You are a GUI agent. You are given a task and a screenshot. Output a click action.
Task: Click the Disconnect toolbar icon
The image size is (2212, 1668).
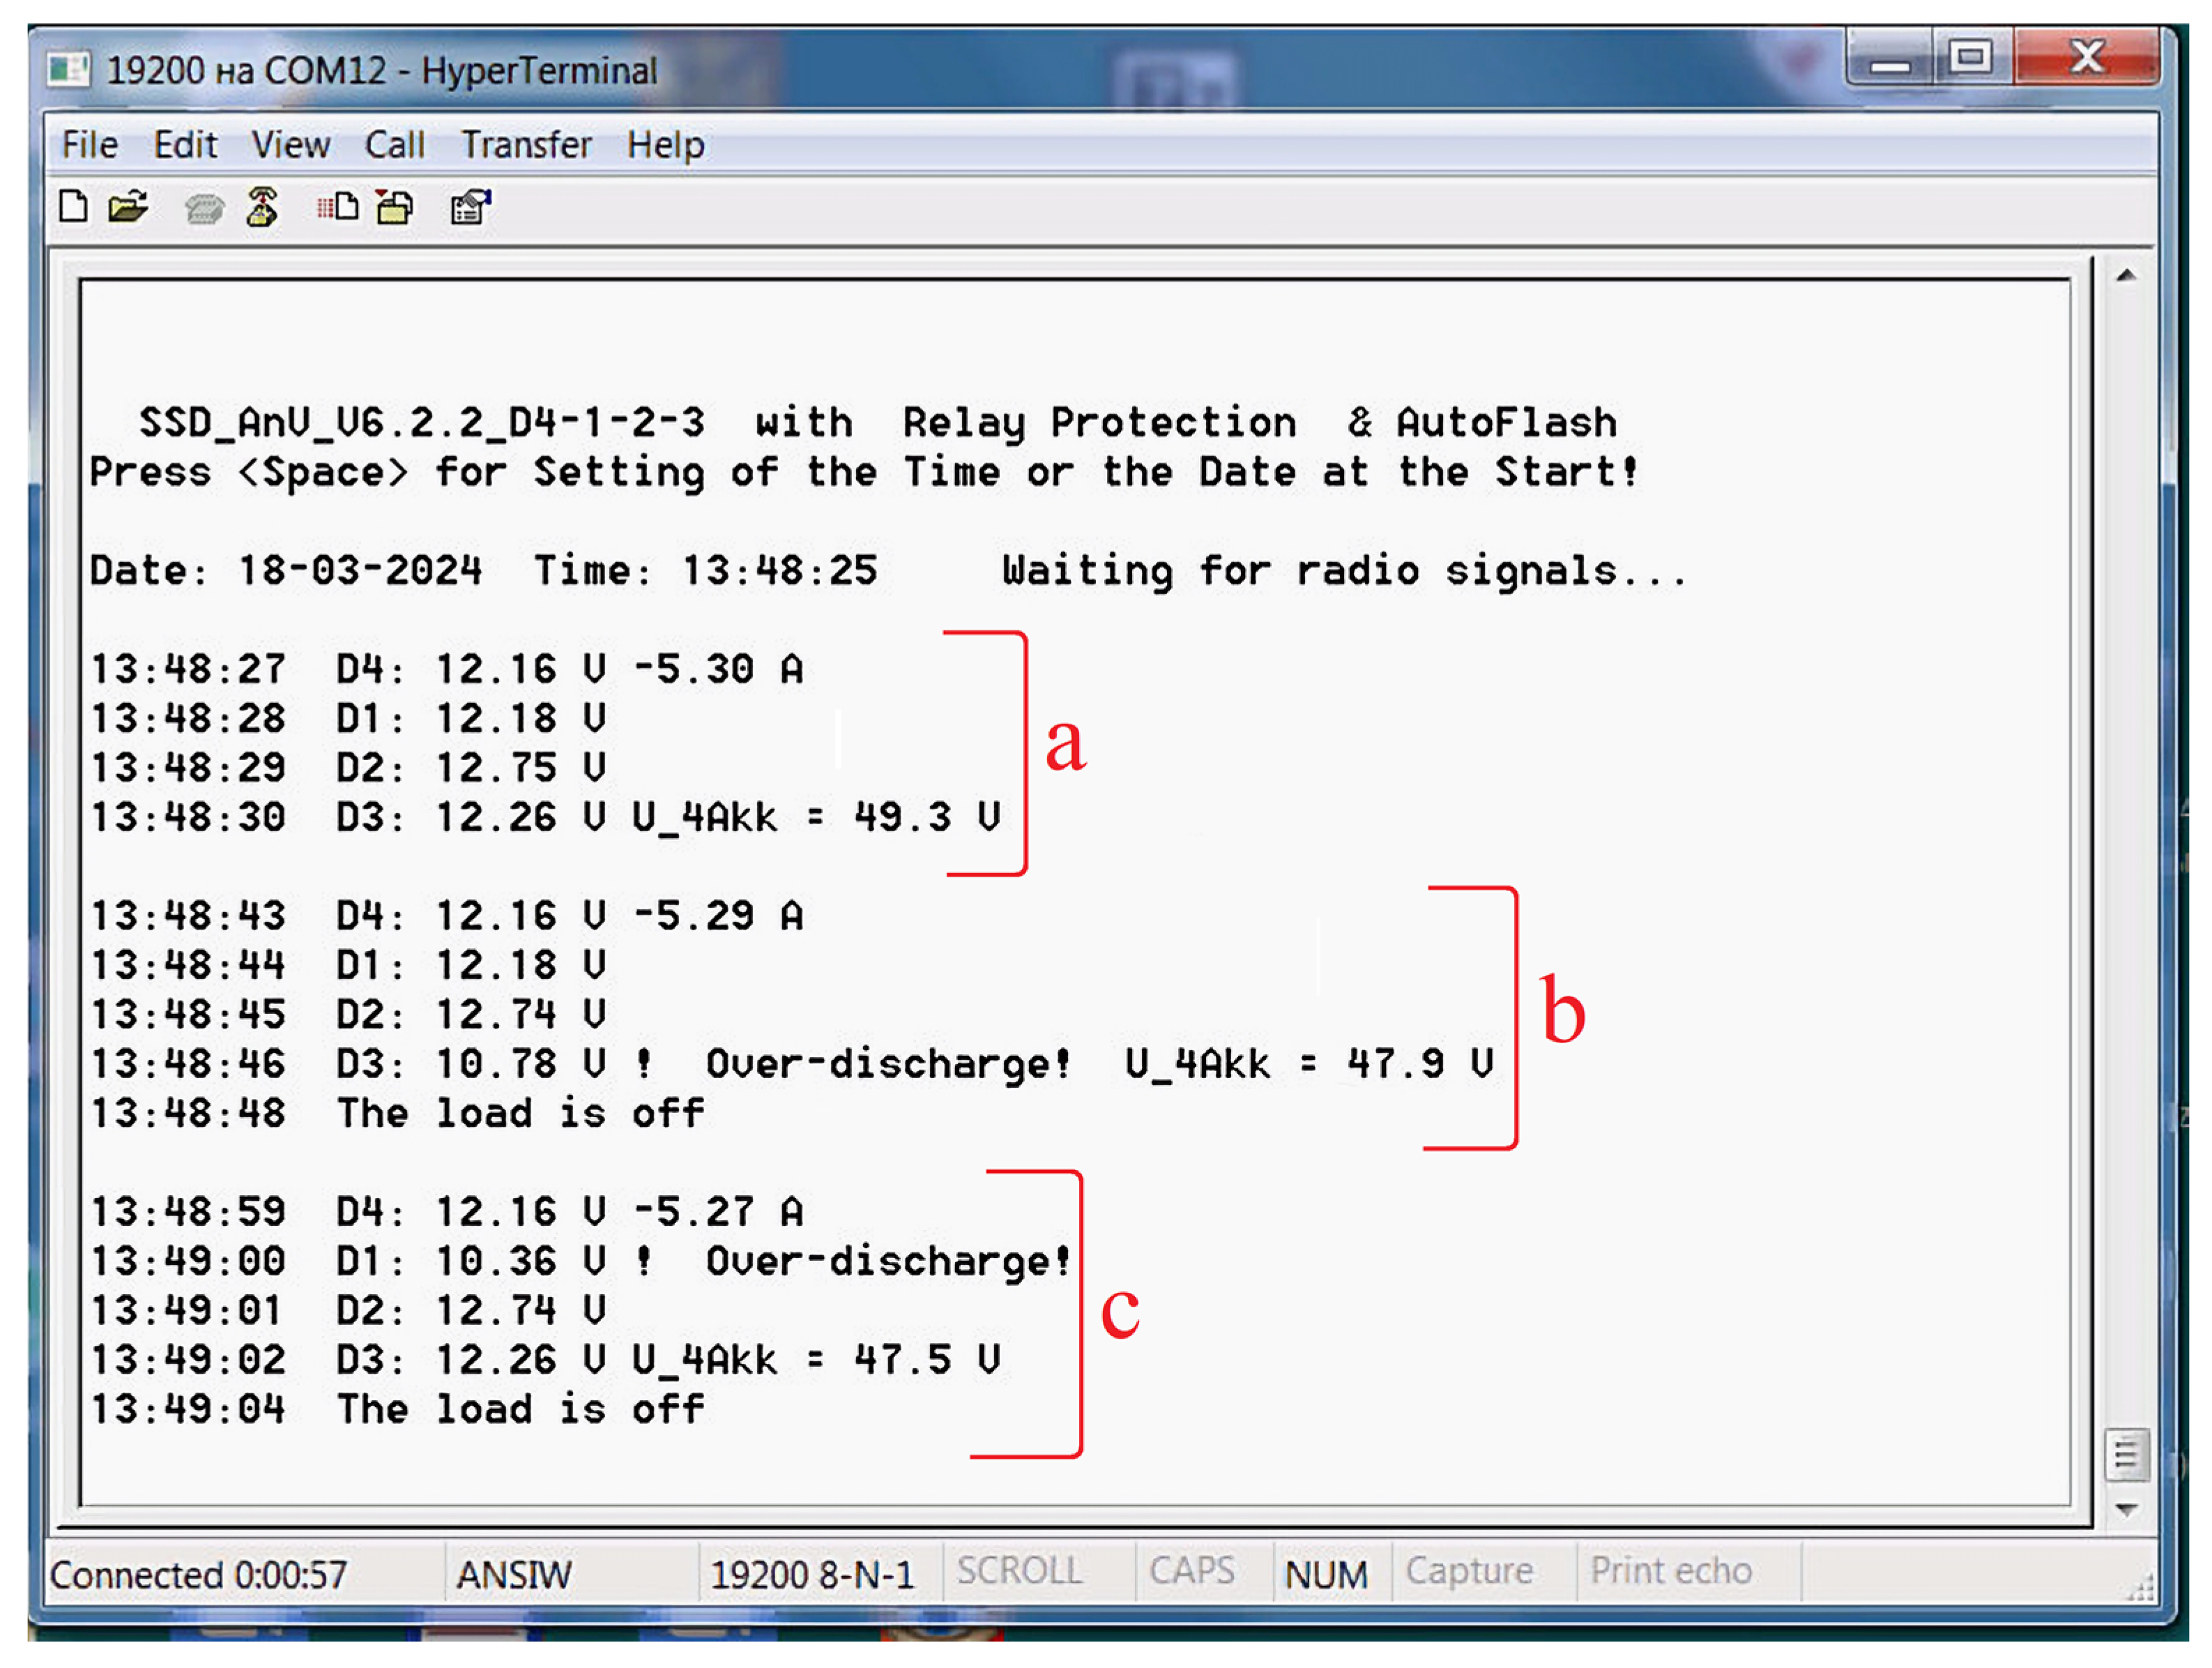coord(262,207)
